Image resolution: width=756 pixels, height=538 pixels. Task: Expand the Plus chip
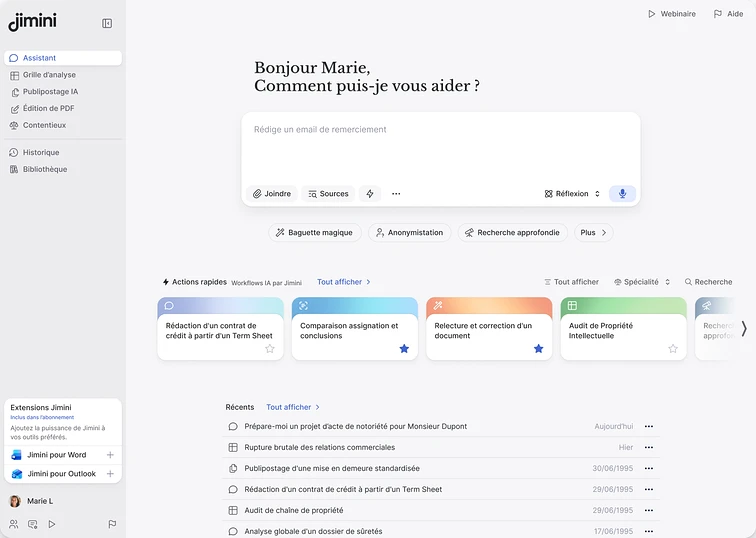pos(594,232)
